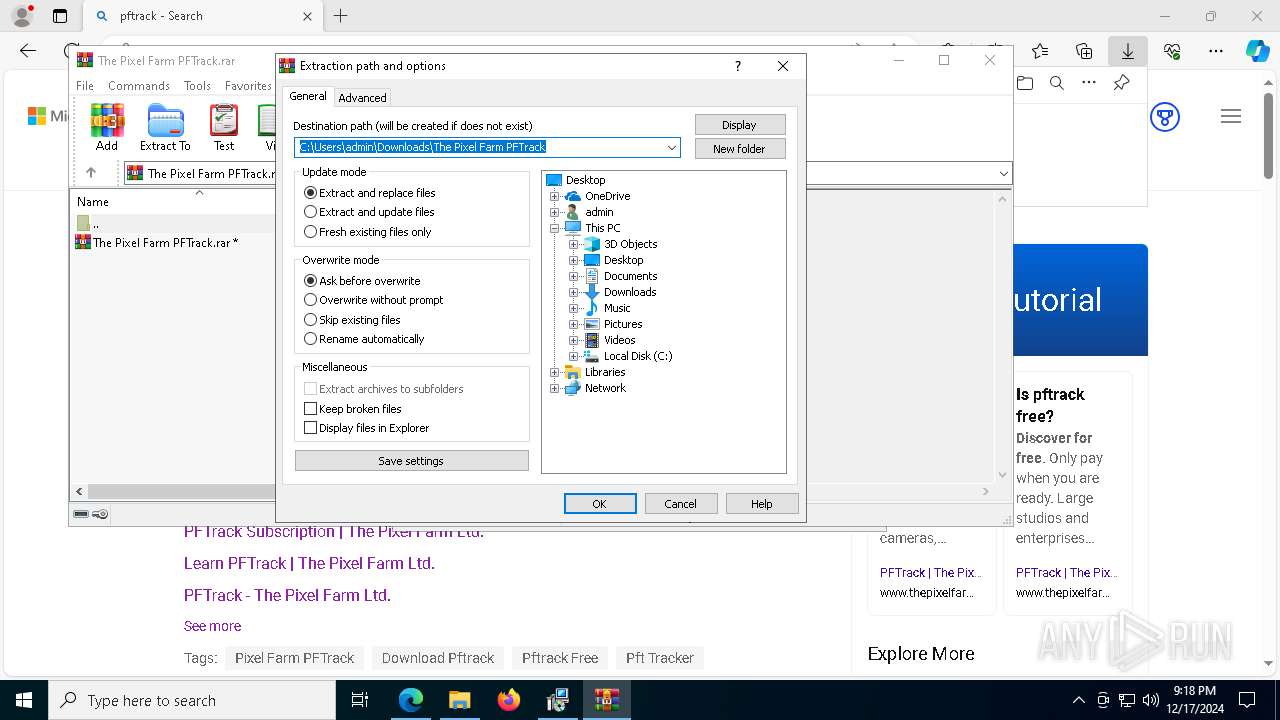The height and width of the screenshot is (720, 1280).
Task: Open the notification center icon
Action: click(x=1247, y=700)
